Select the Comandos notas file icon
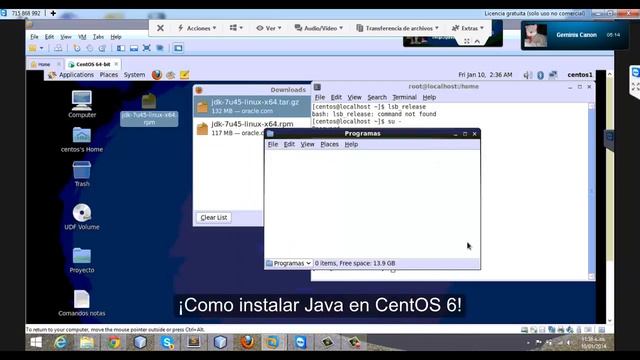The image size is (640, 360). pyautogui.click(x=82, y=303)
